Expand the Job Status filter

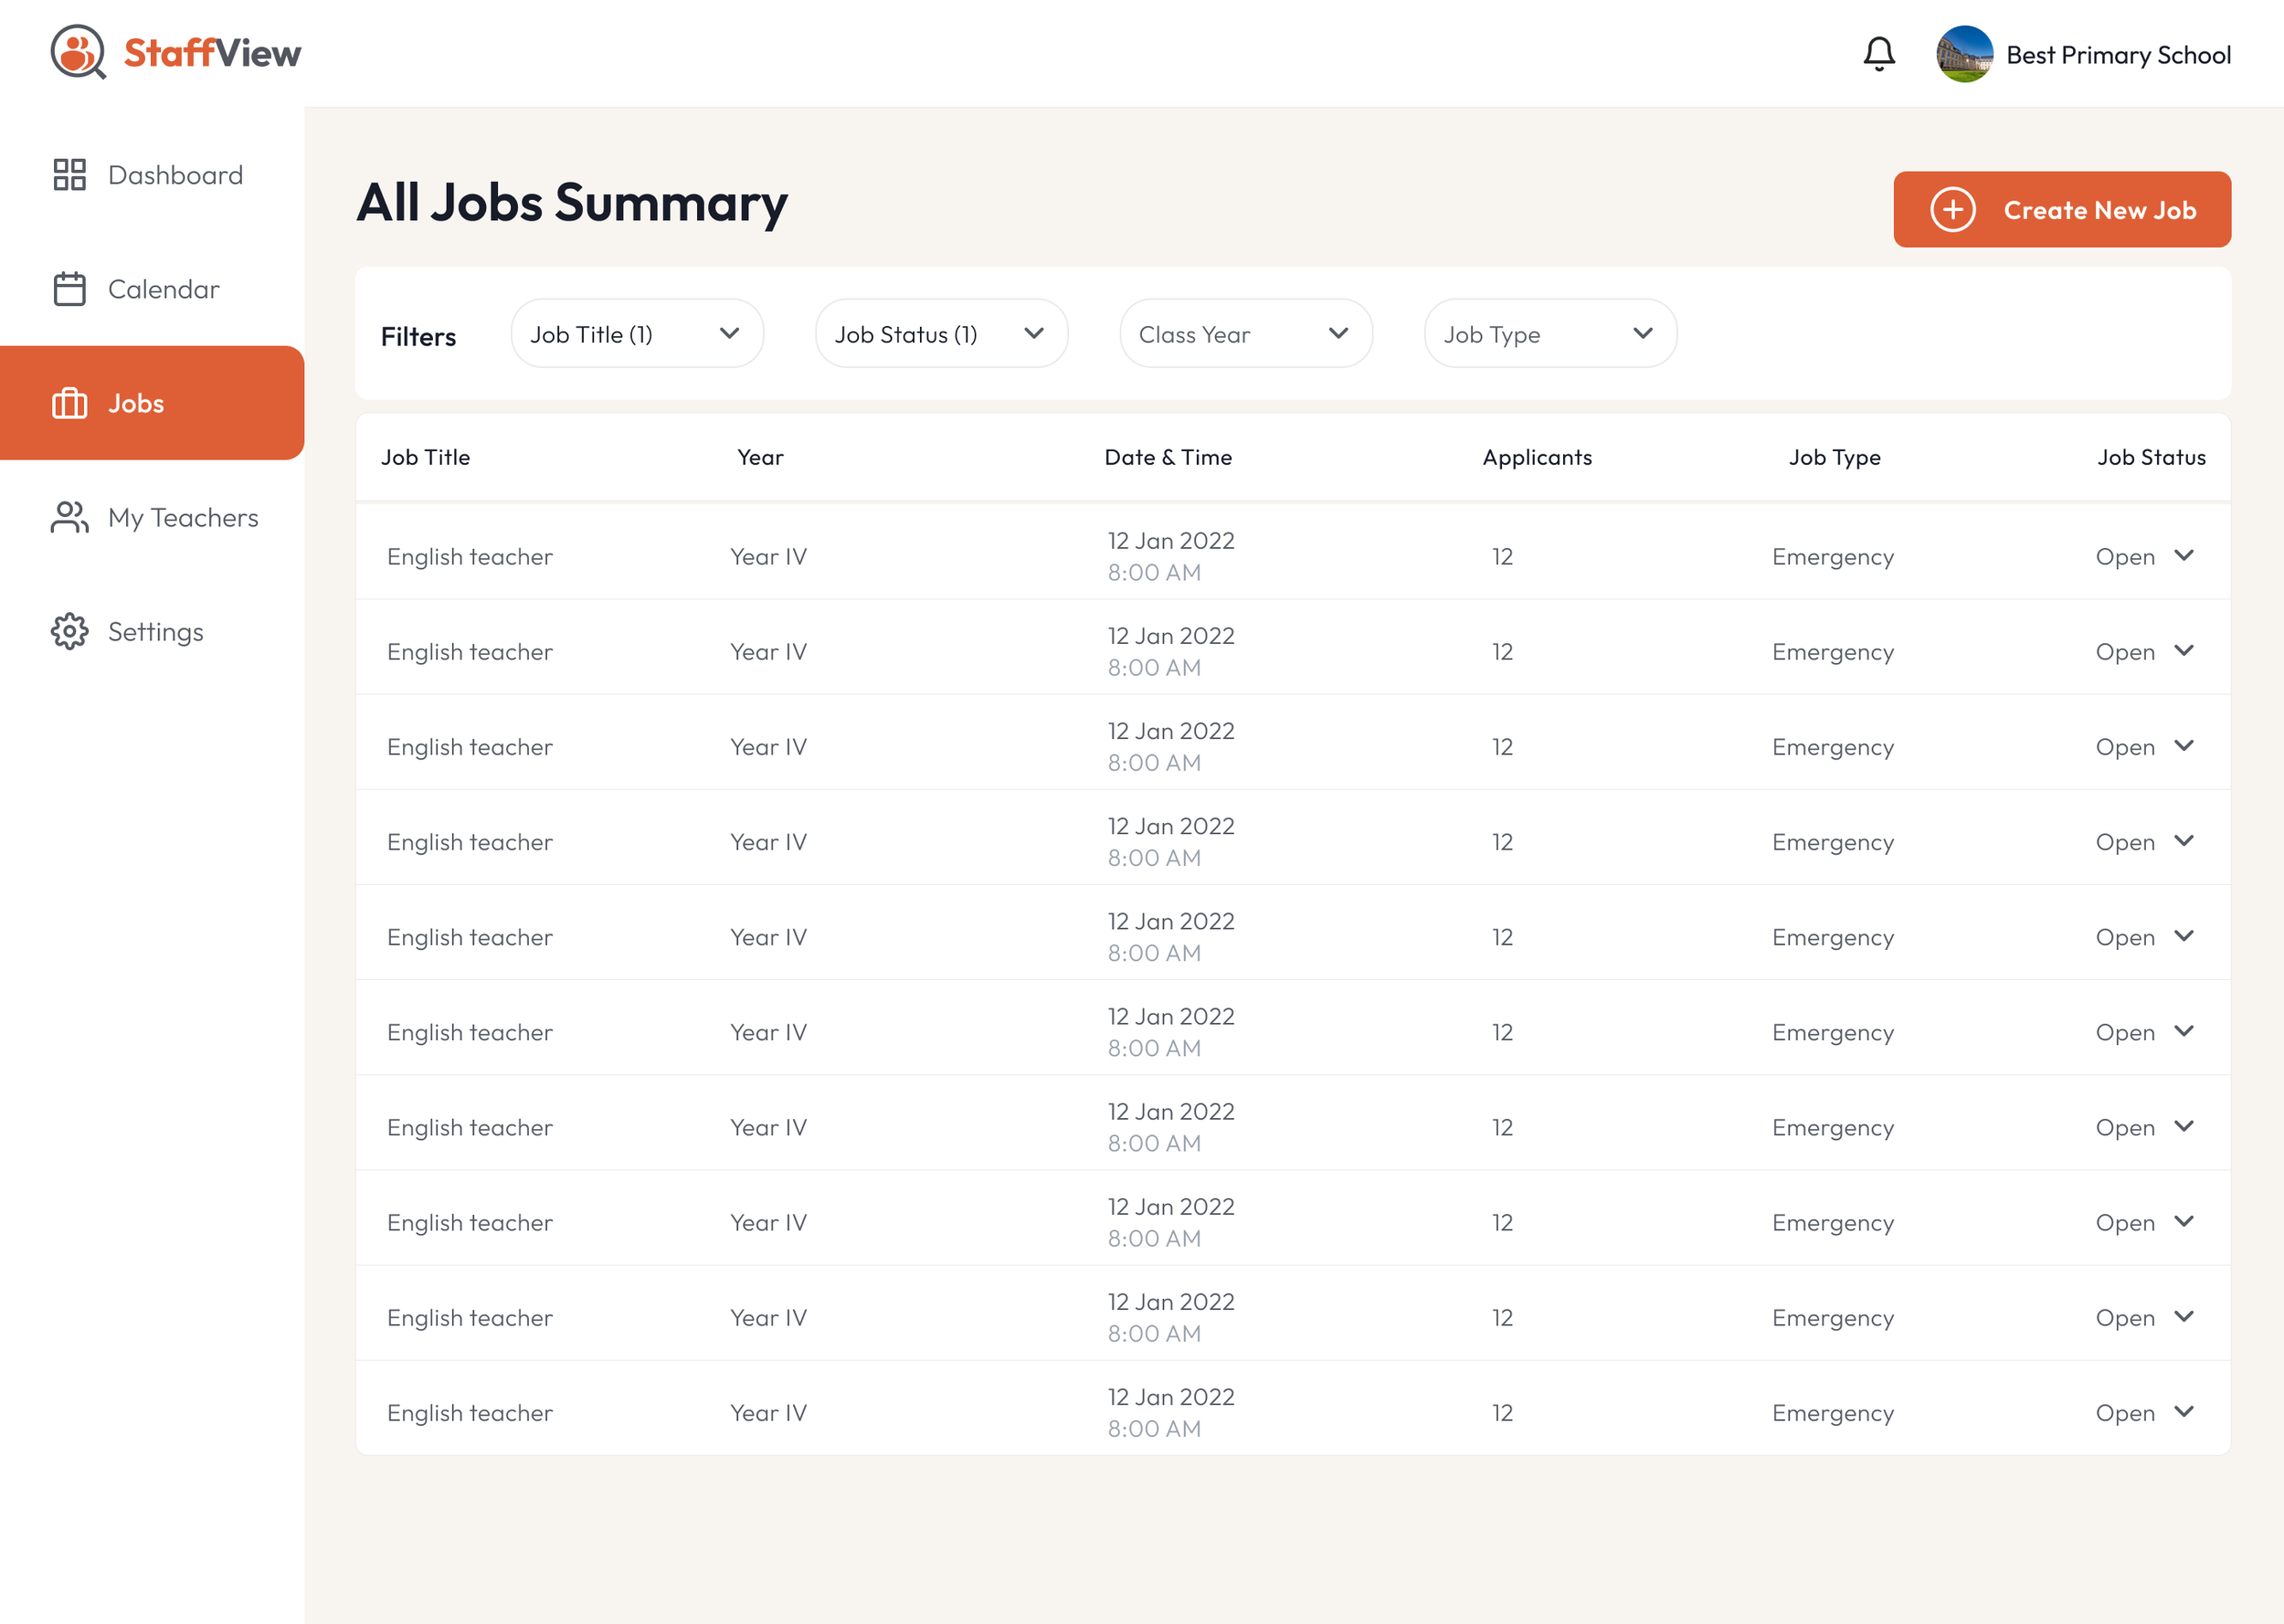(941, 333)
